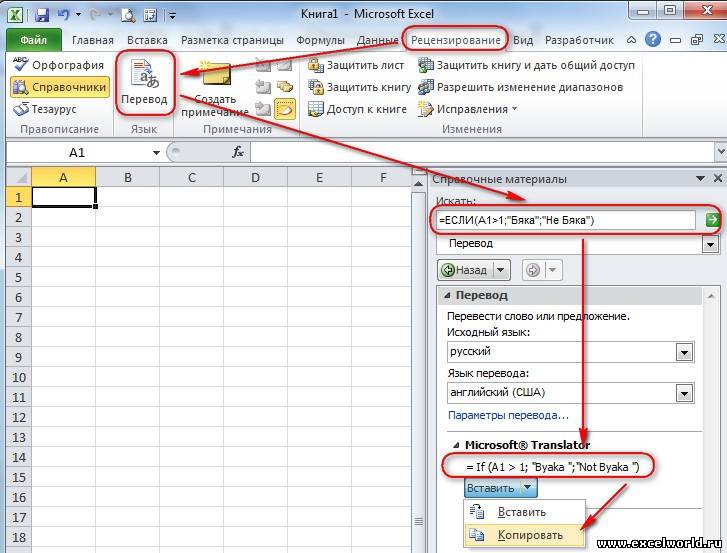Open the Исправления track changes dropdown
Image resolution: width=727 pixels, height=553 pixels.
[467, 109]
